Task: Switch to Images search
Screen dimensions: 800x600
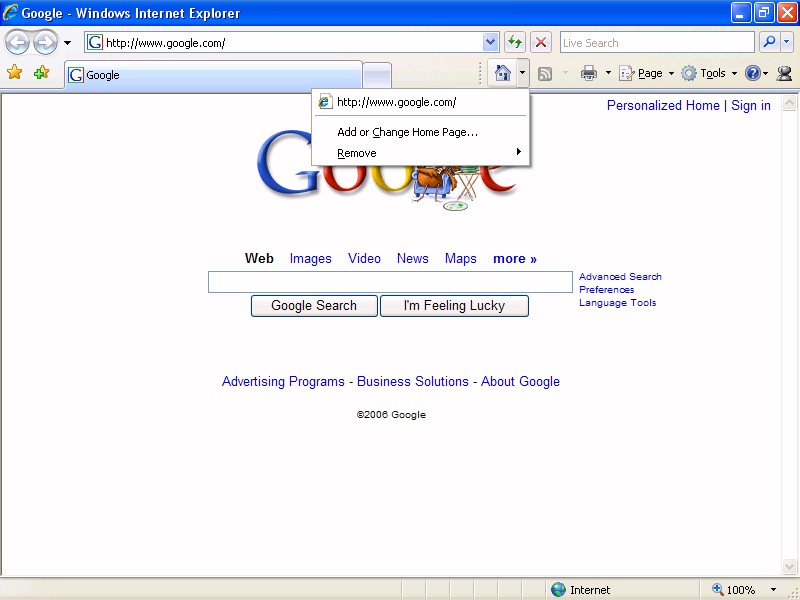Action: coord(310,259)
